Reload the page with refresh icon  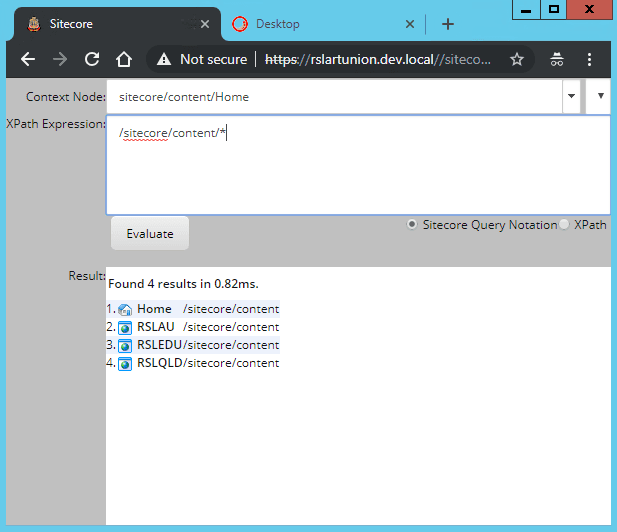pyautogui.click(x=92, y=59)
